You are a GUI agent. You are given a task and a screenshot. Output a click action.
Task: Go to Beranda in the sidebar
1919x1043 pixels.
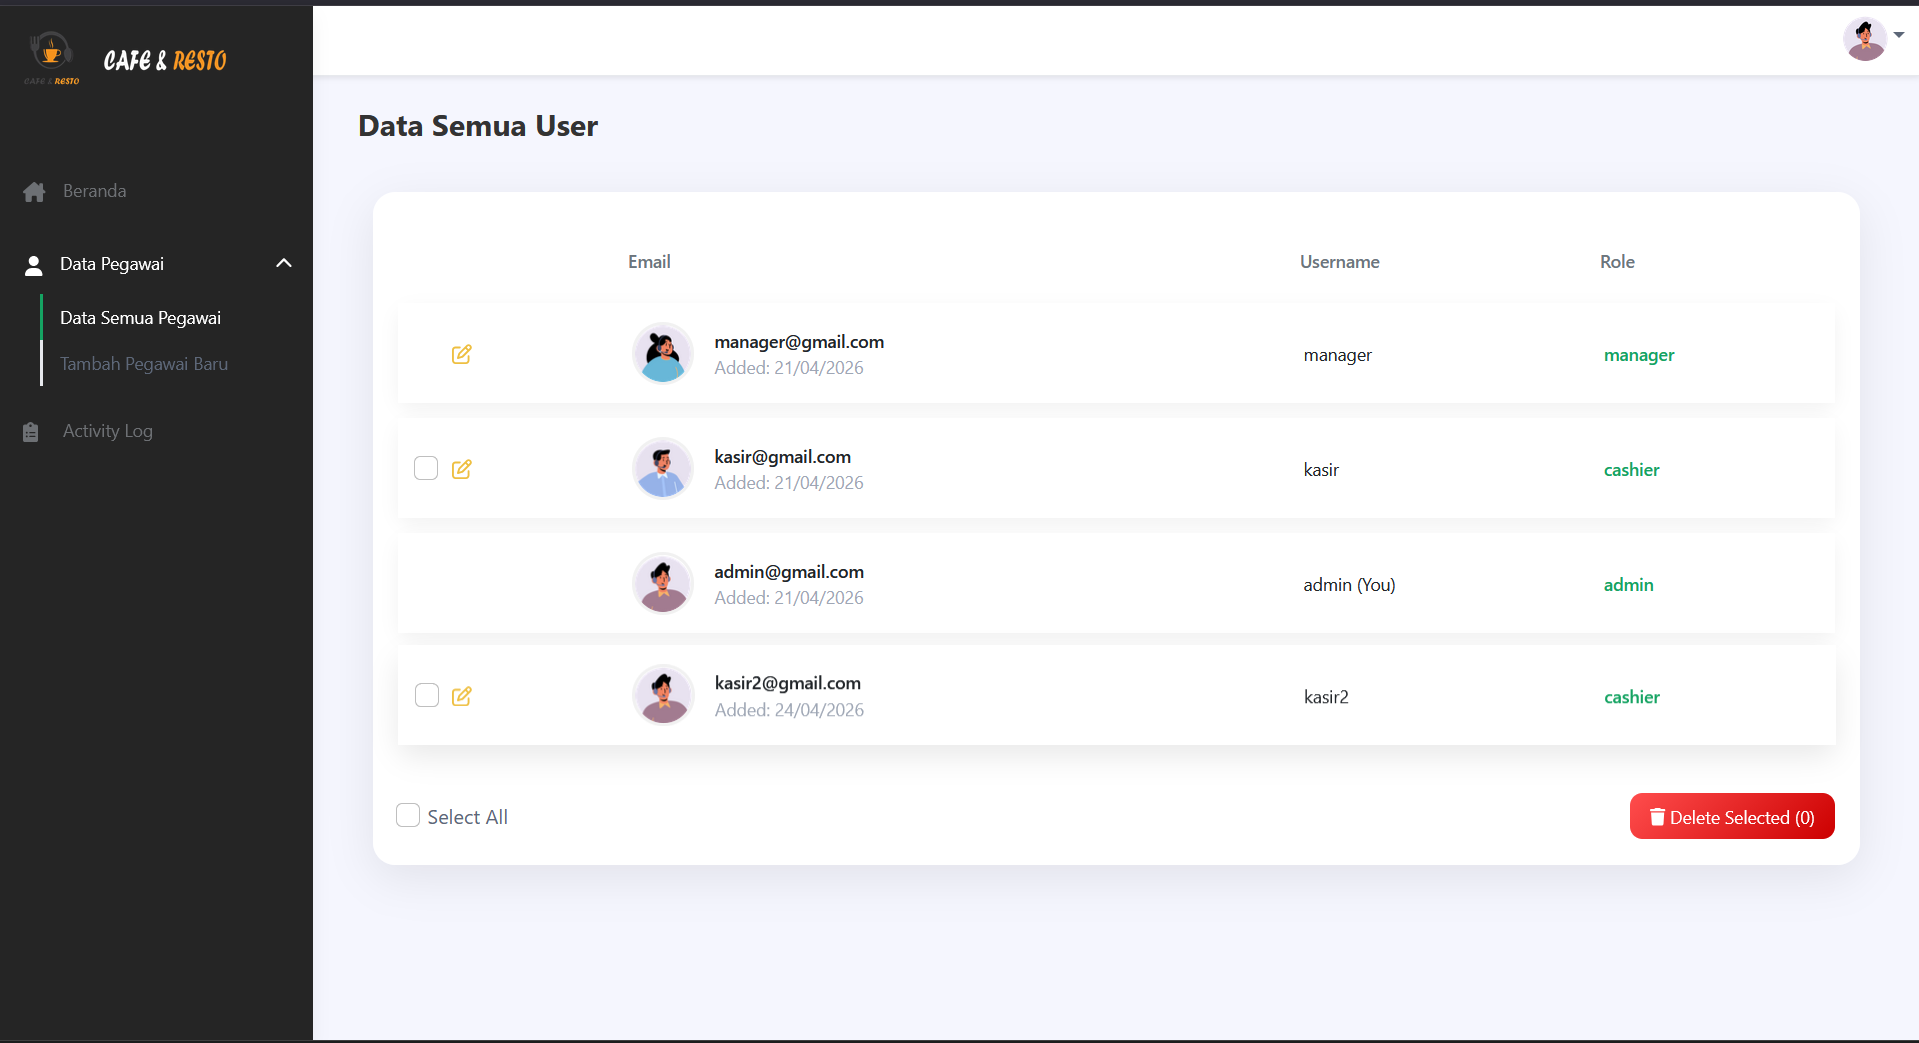[x=95, y=191]
